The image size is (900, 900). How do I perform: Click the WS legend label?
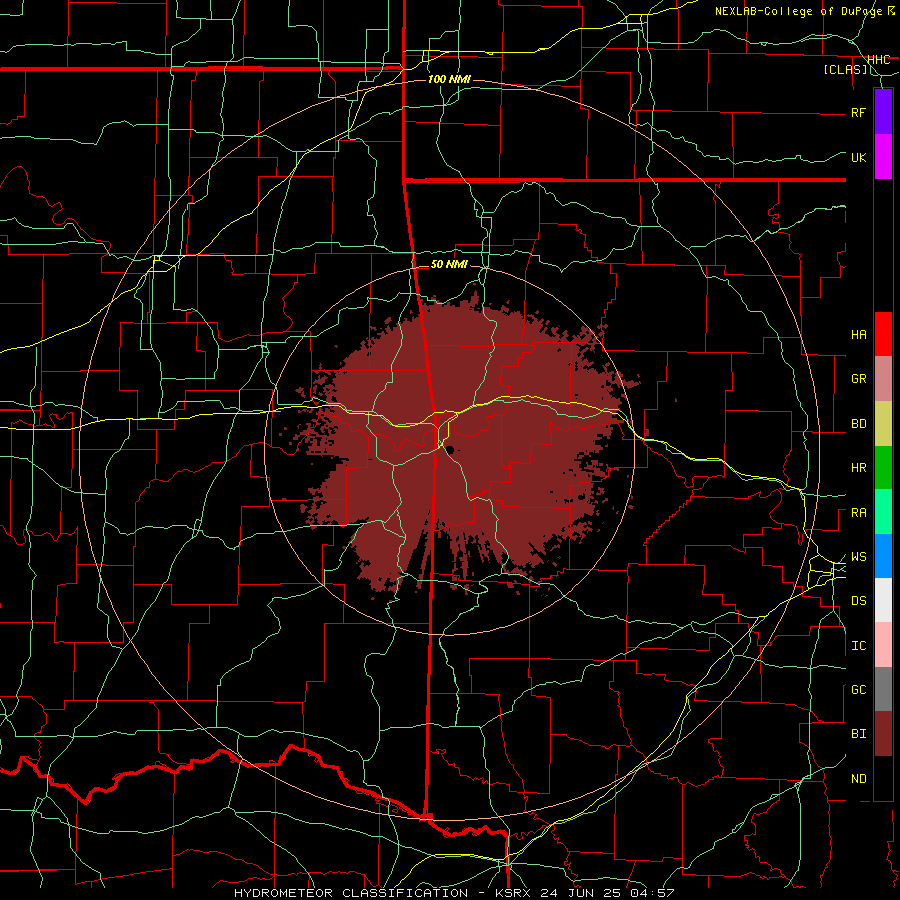tap(858, 557)
